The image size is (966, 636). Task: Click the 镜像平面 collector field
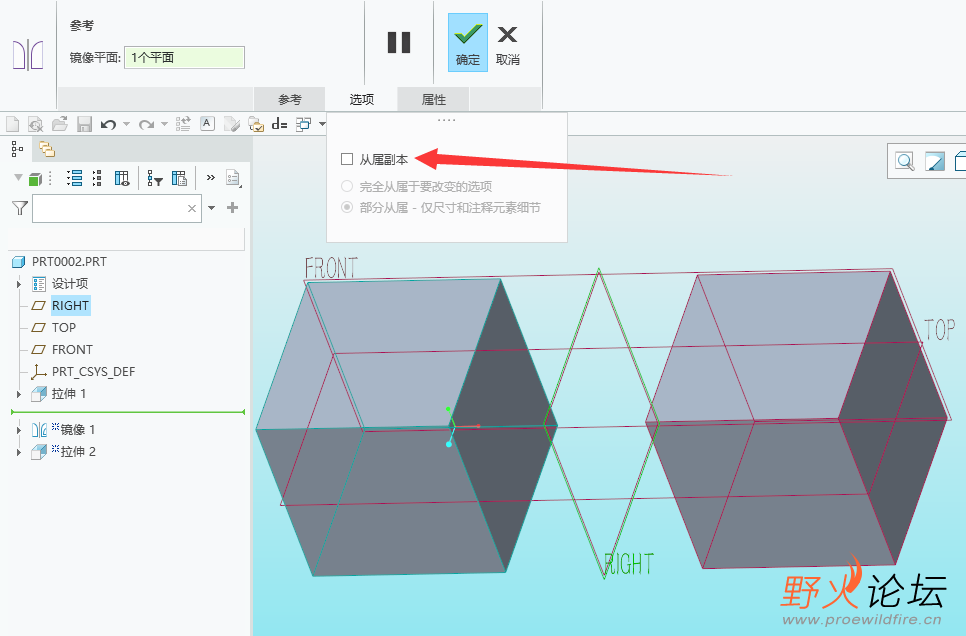[x=184, y=57]
